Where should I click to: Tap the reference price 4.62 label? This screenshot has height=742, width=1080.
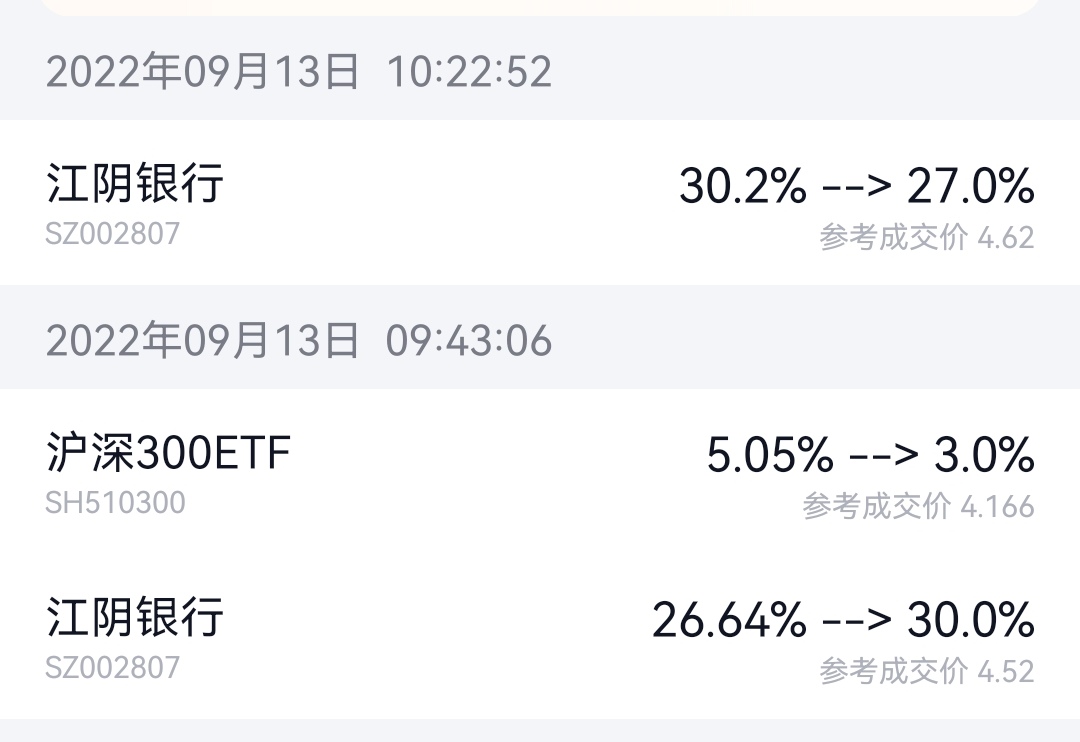pos(926,238)
